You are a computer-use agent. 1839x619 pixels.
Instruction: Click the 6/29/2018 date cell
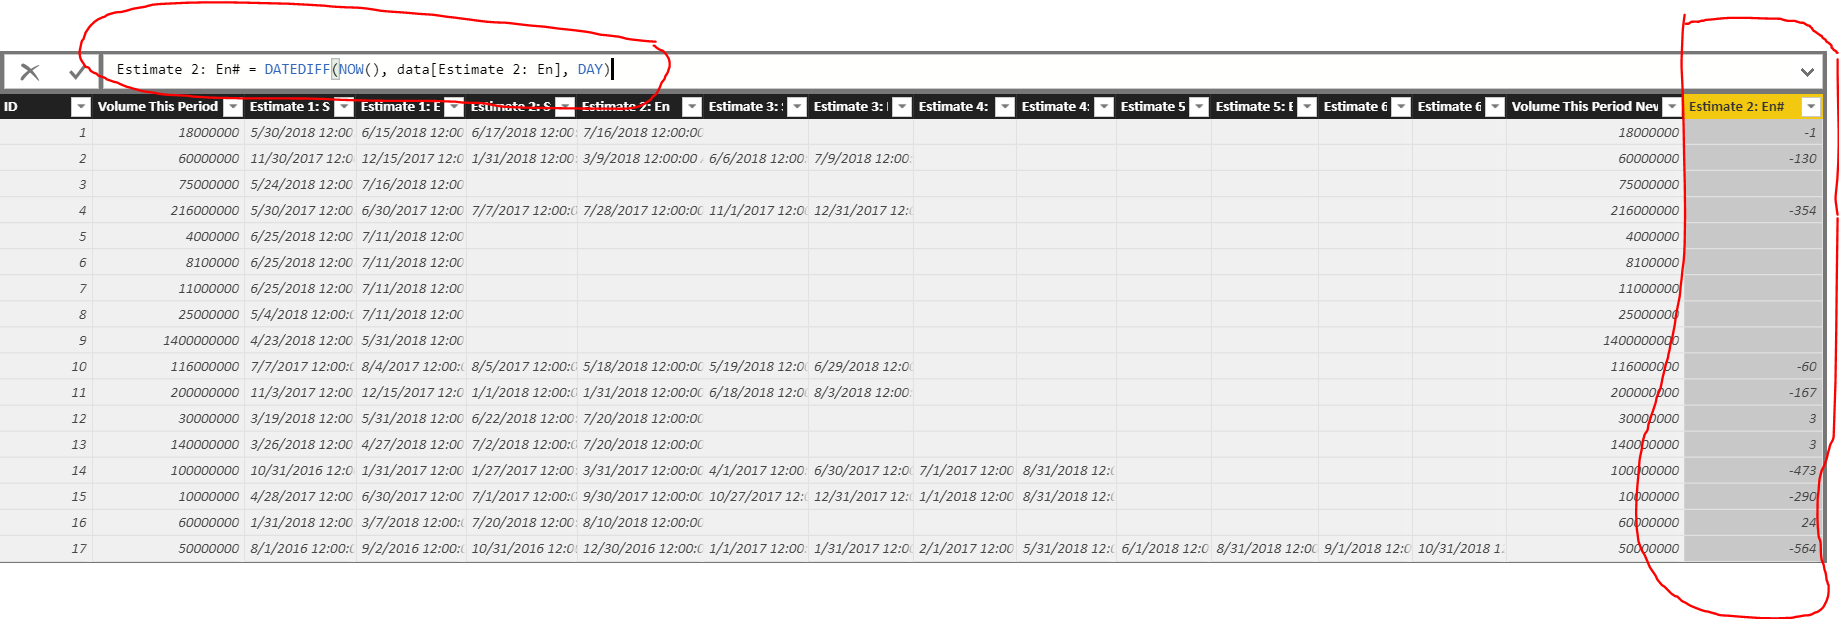(x=861, y=367)
